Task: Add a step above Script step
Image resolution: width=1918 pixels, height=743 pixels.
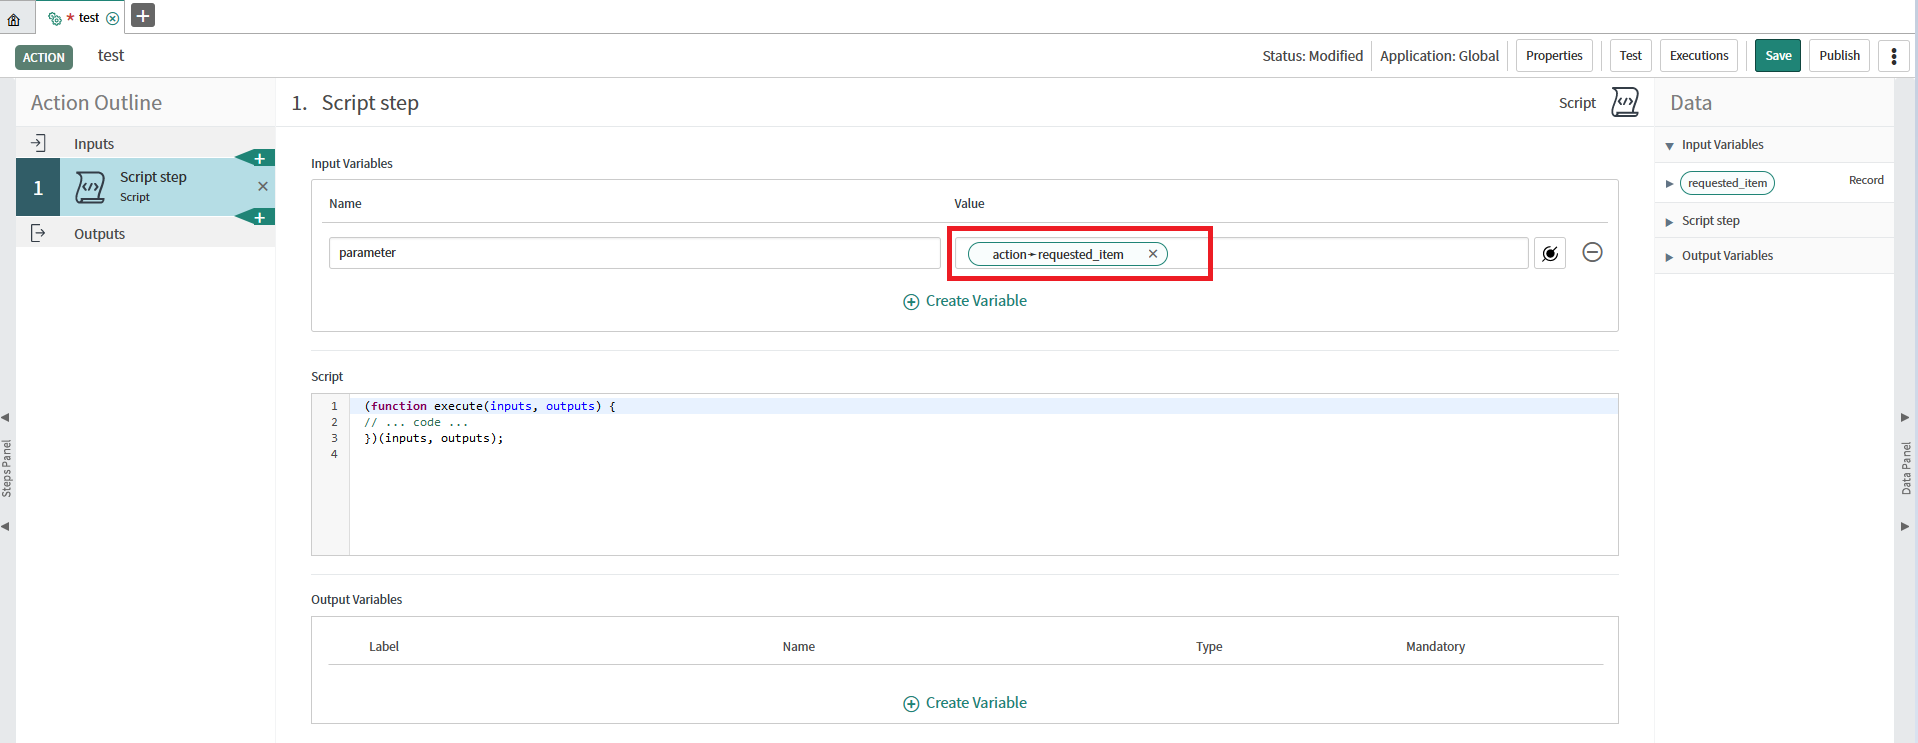Action: (259, 158)
